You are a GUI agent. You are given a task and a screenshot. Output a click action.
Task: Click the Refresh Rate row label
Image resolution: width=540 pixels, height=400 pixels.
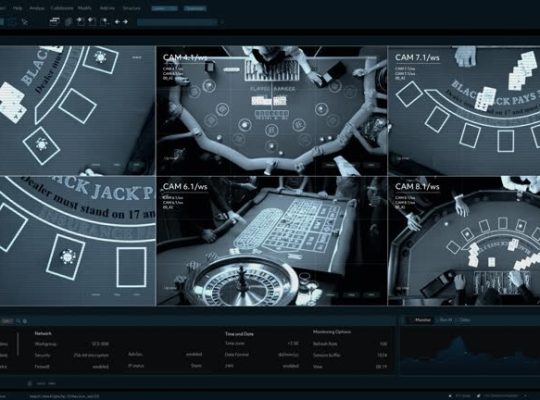tap(325, 344)
